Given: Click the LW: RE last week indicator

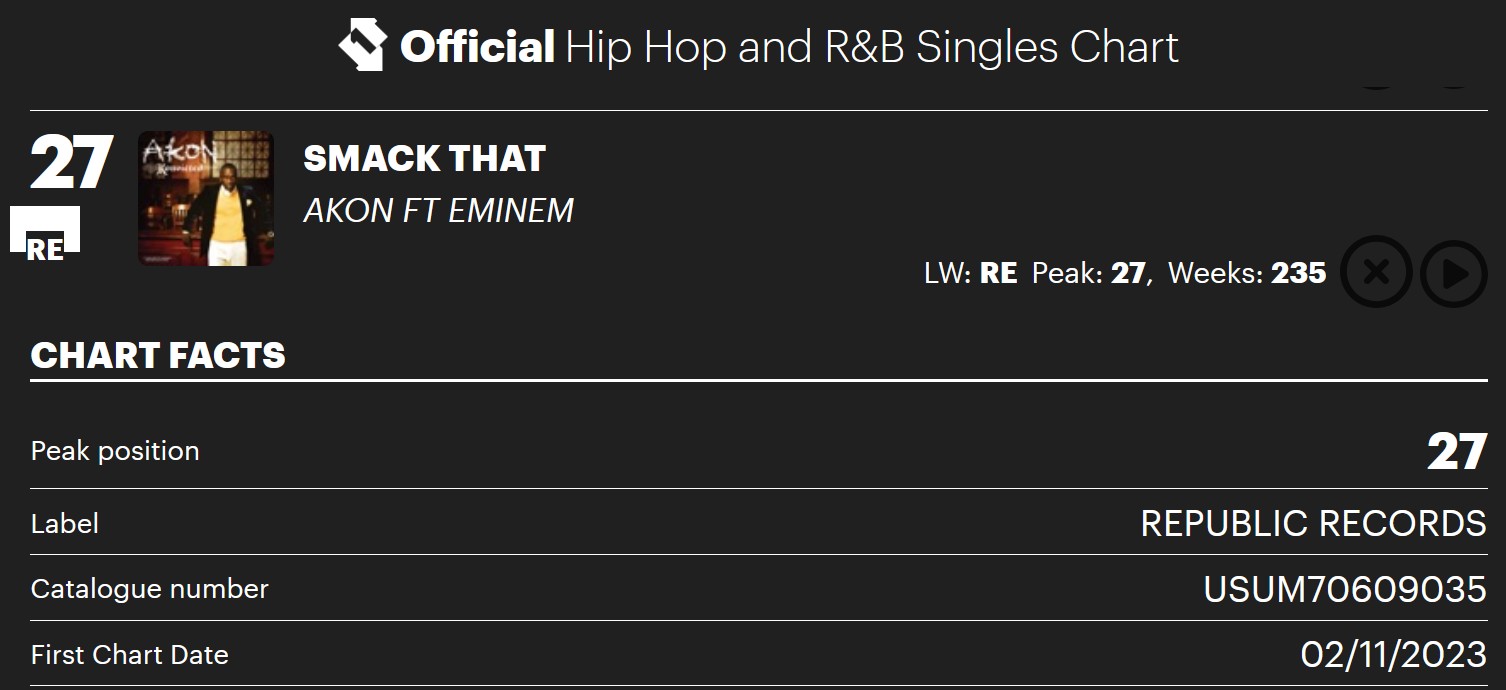Looking at the screenshot, I should pos(970,273).
